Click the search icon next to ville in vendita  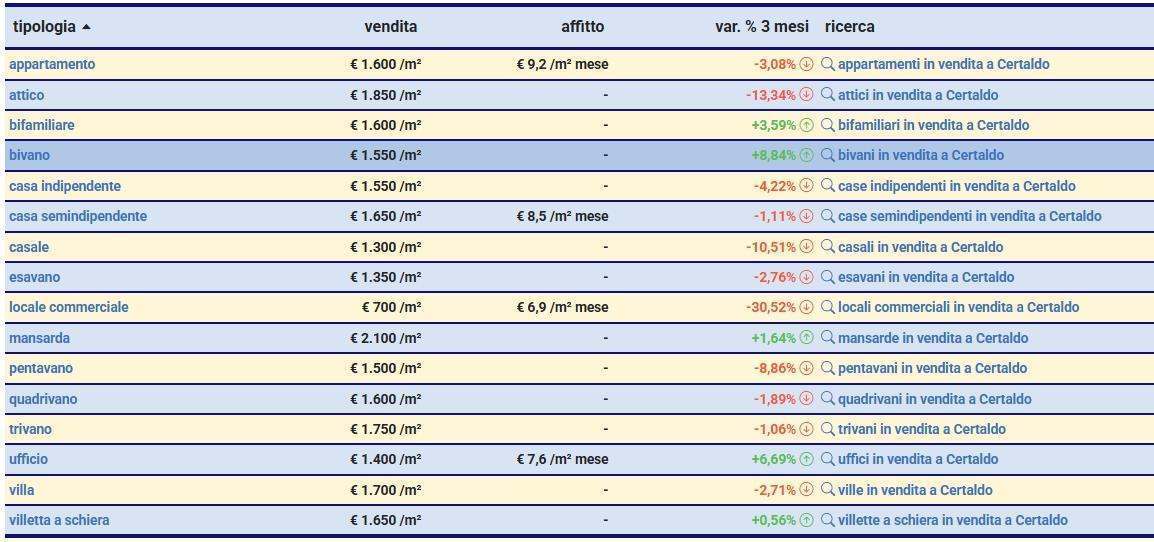[x=827, y=490]
